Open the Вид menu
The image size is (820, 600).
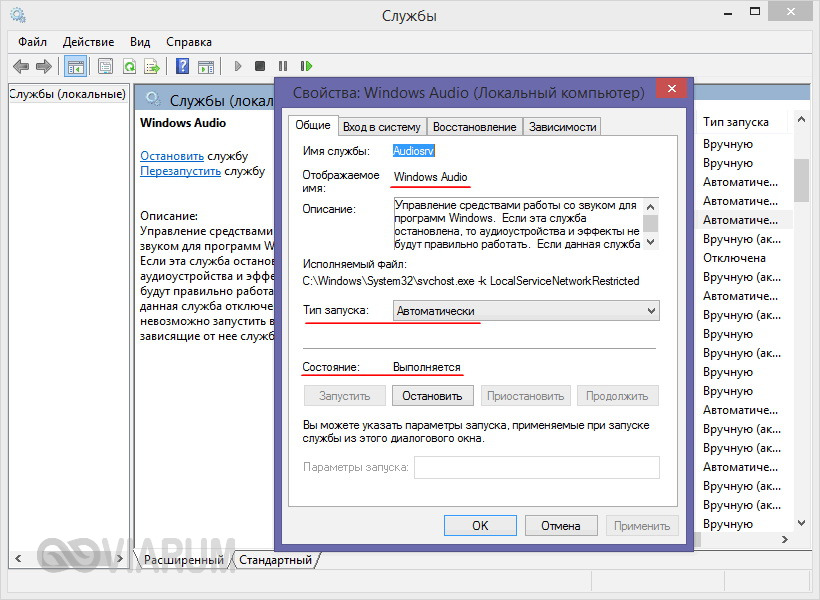pos(140,42)
